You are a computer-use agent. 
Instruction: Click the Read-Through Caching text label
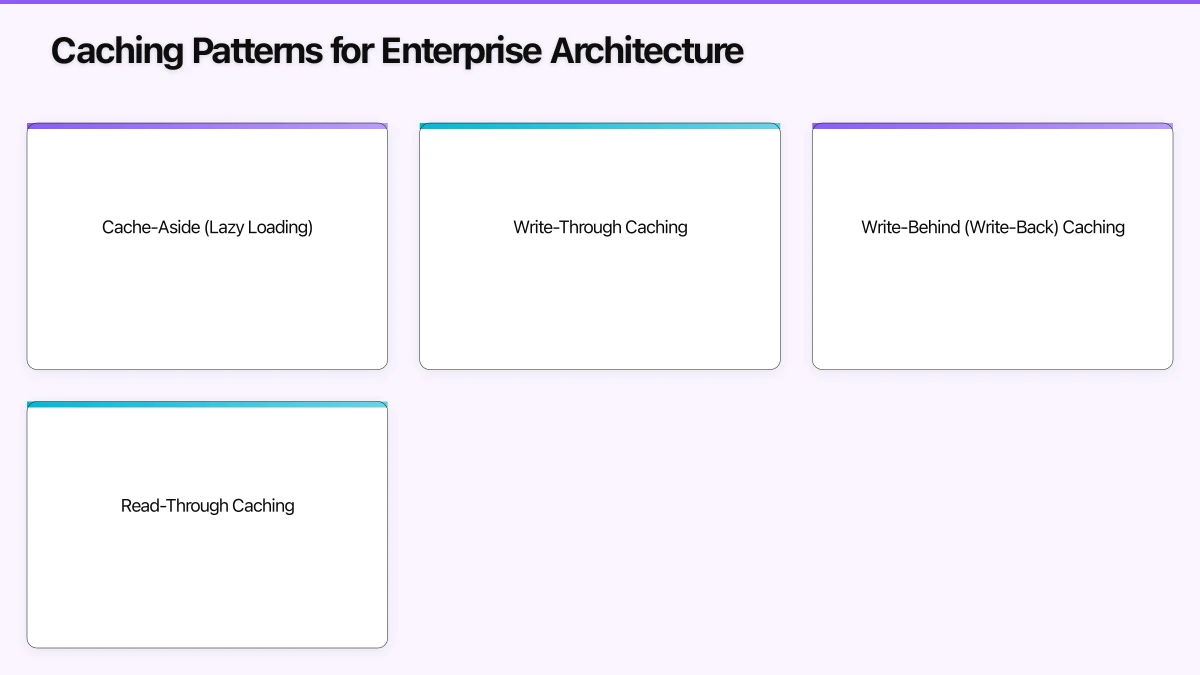pyautogui.click(x=207, y=506)
